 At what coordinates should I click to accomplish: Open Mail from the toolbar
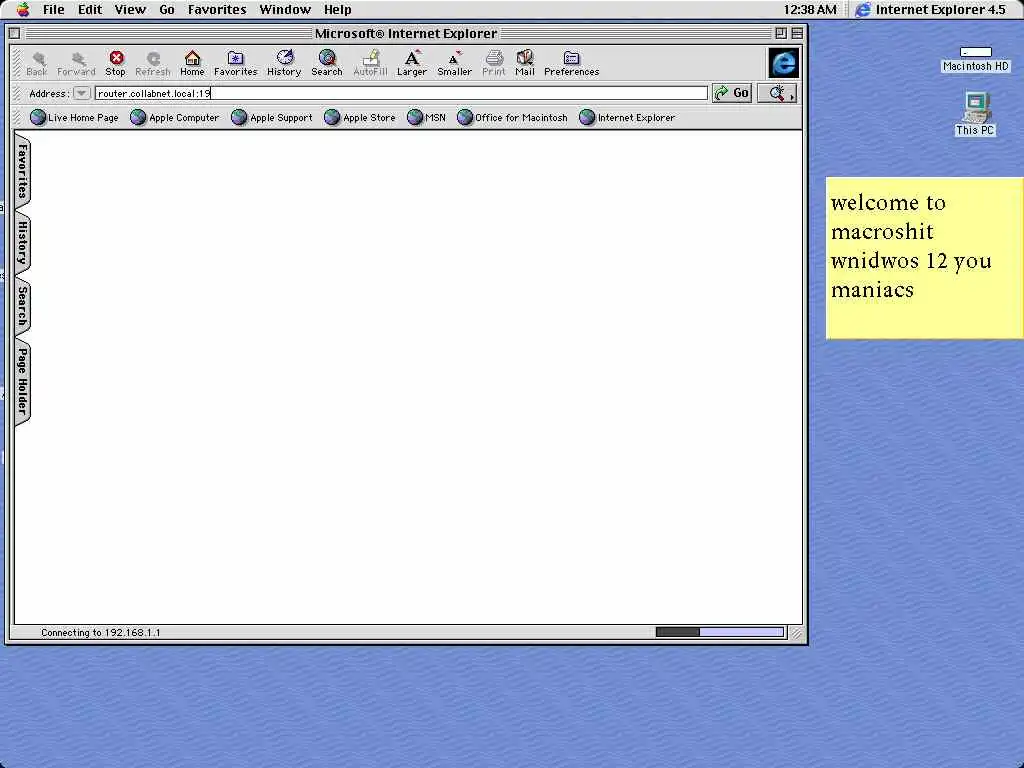click(x=524, y=63)
